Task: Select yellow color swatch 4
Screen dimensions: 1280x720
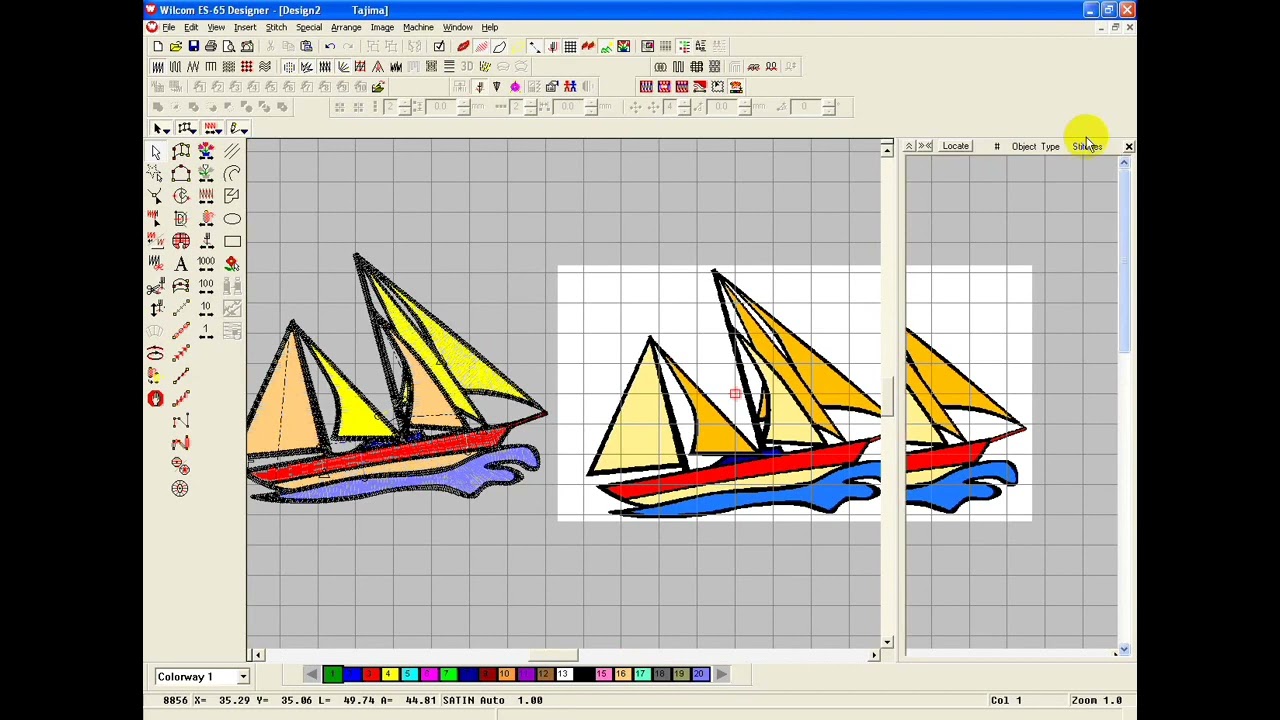Action: coord(390,674)
